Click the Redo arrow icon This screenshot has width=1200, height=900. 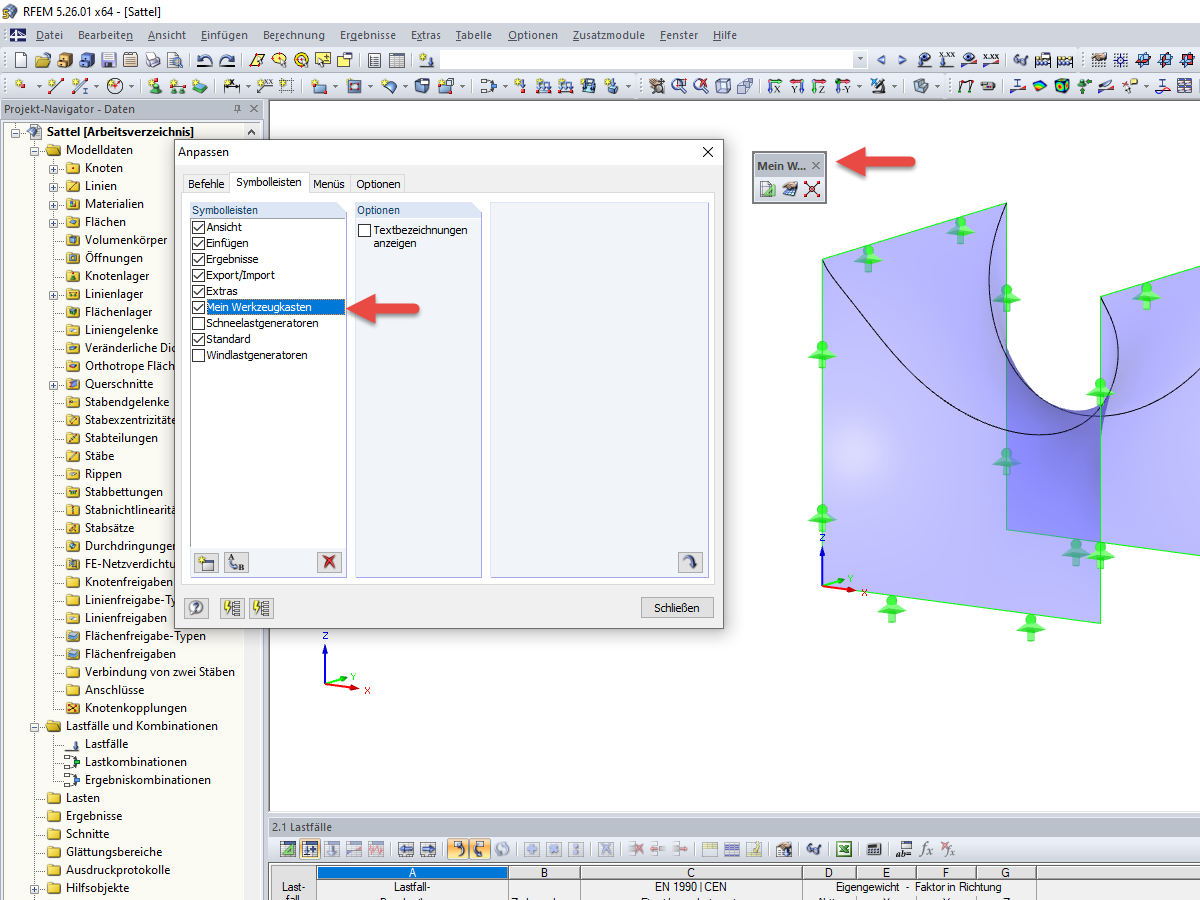[x=228, y=60]
